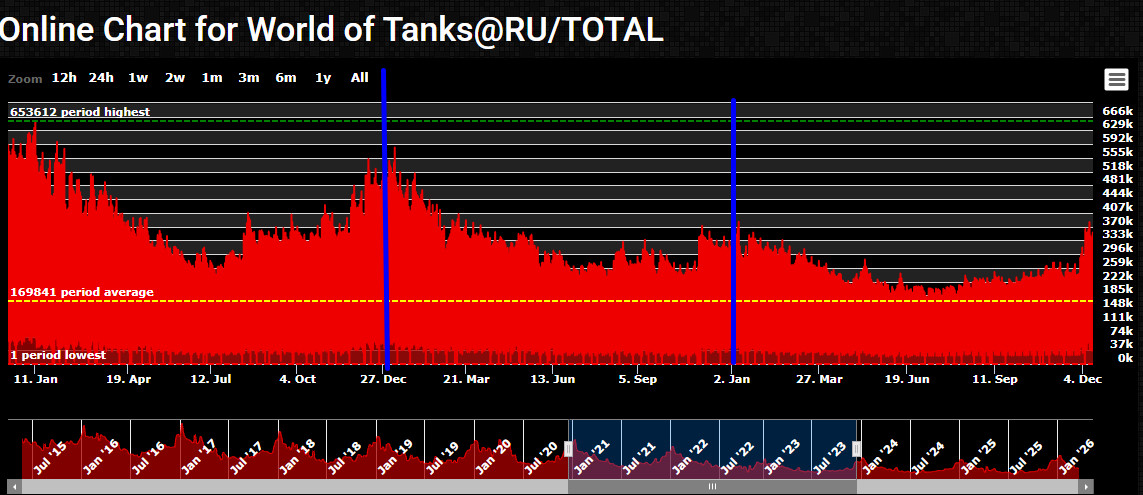Viewport: 1143px width, 495px height.
Task: Click the '19. Jun' x-axis label
Action: coord(907,379)
